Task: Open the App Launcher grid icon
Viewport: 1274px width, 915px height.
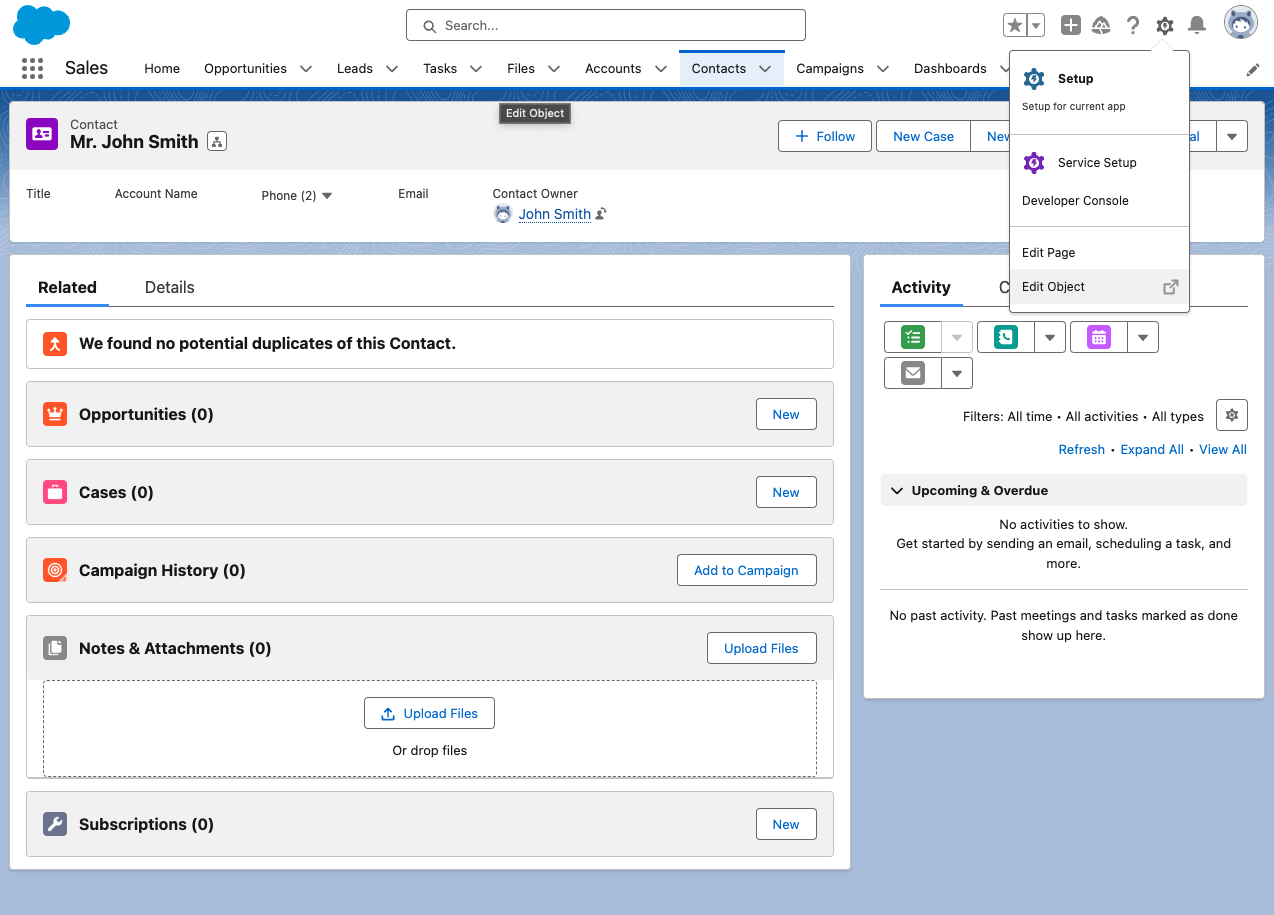Action: 32,68
